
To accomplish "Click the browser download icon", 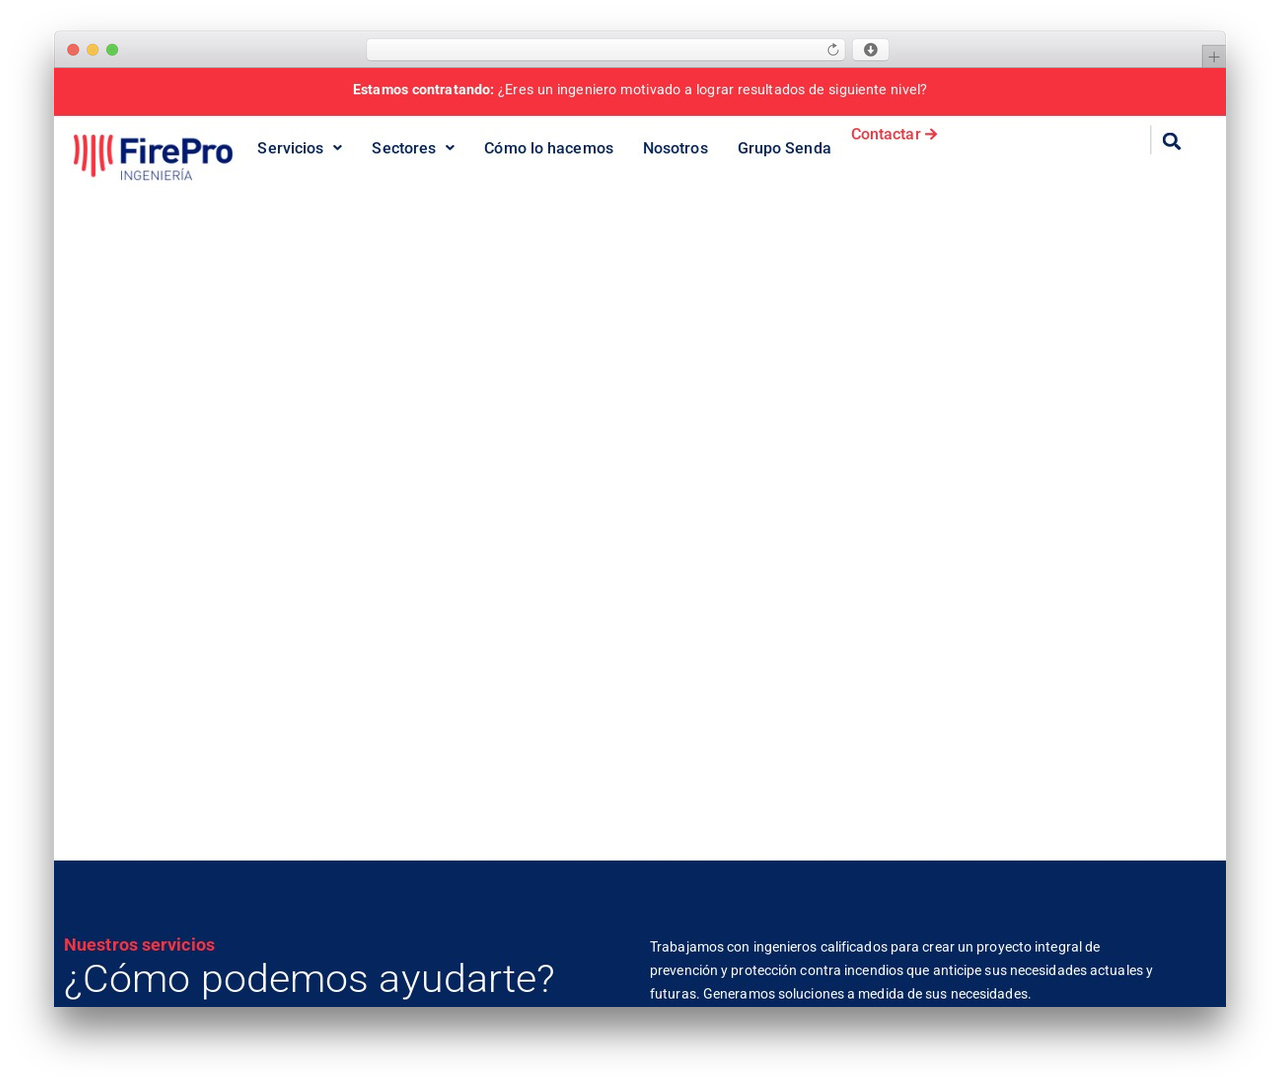I will tap(870, 50).
